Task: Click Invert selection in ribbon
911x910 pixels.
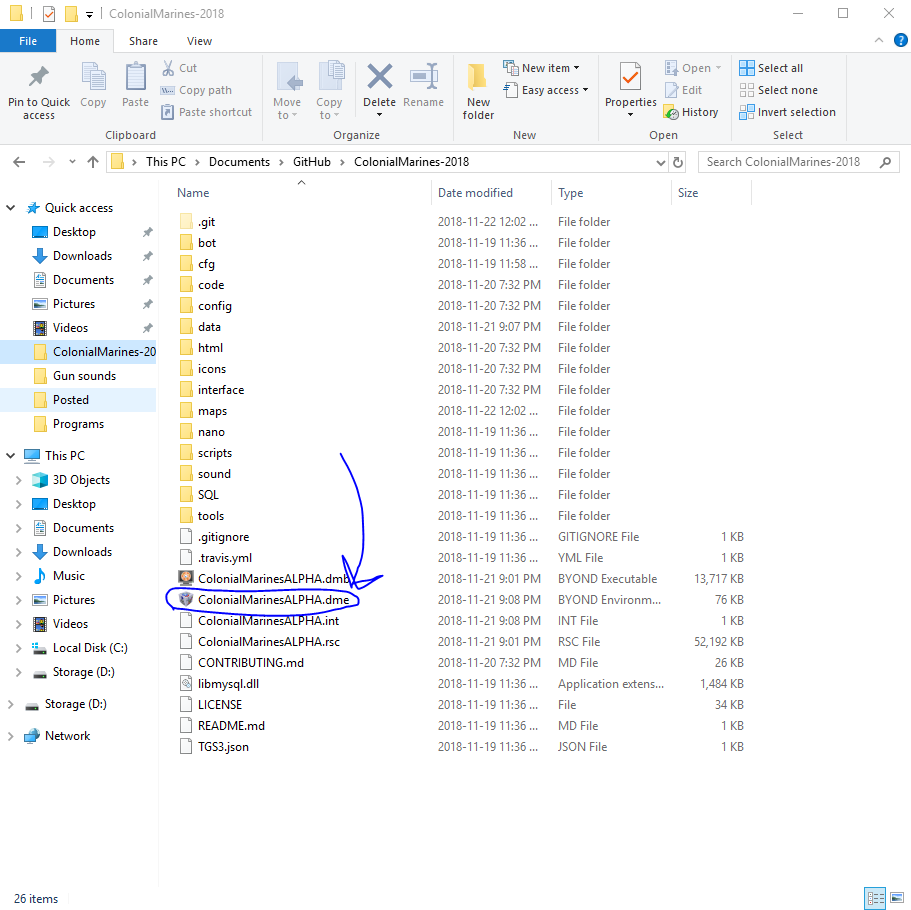Action: (x=787, y=112)
